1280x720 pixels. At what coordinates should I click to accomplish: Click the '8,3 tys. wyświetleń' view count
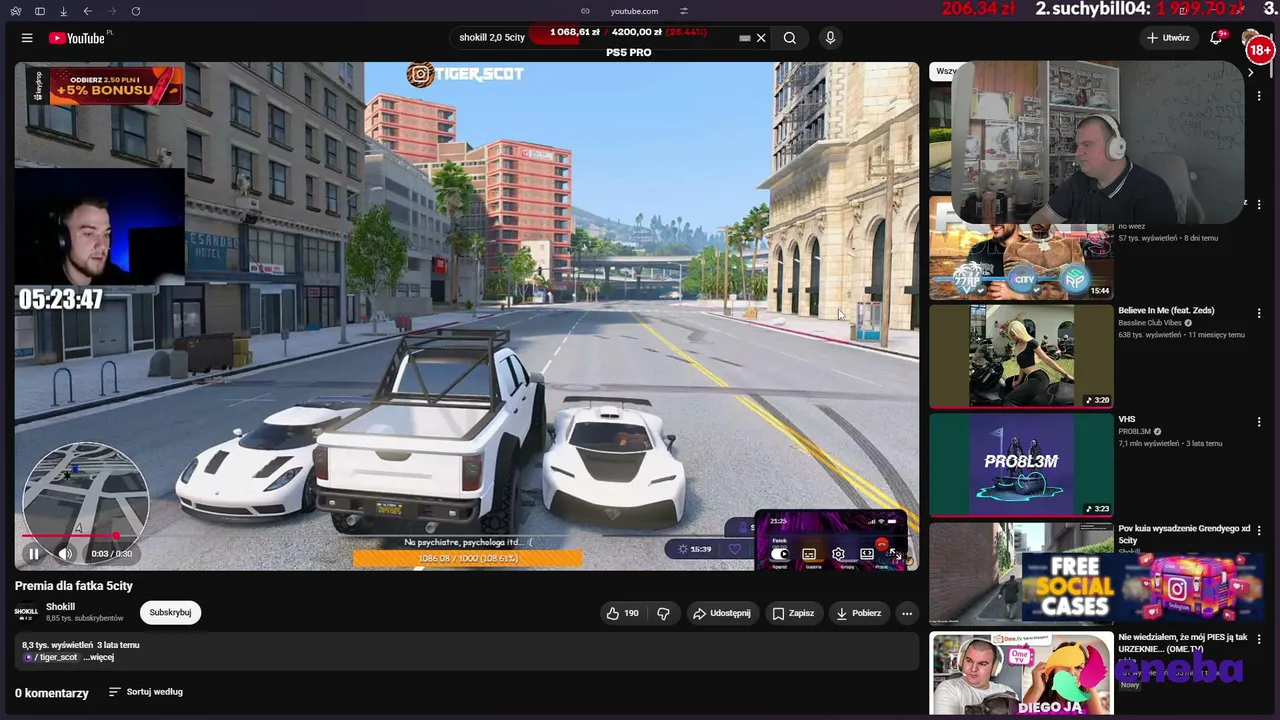[x=57, y=645]
